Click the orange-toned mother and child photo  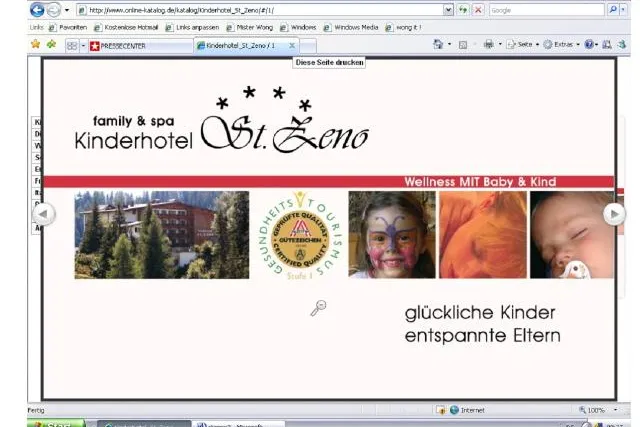click(x=483, y=235)
